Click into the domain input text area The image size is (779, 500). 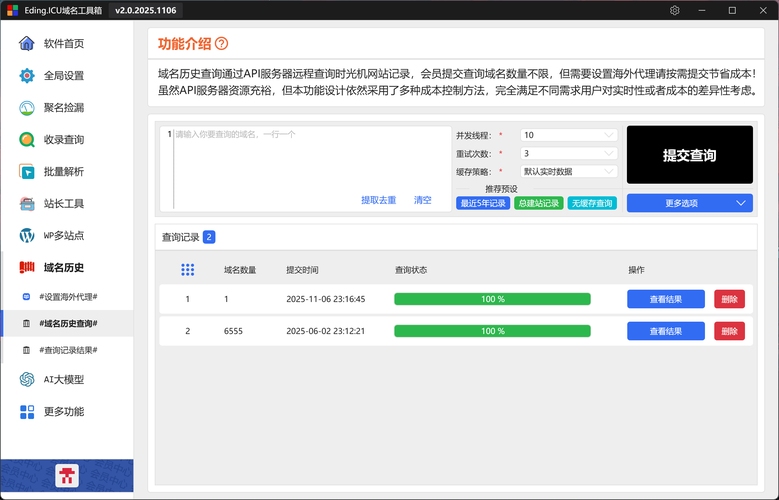[306, 169]
